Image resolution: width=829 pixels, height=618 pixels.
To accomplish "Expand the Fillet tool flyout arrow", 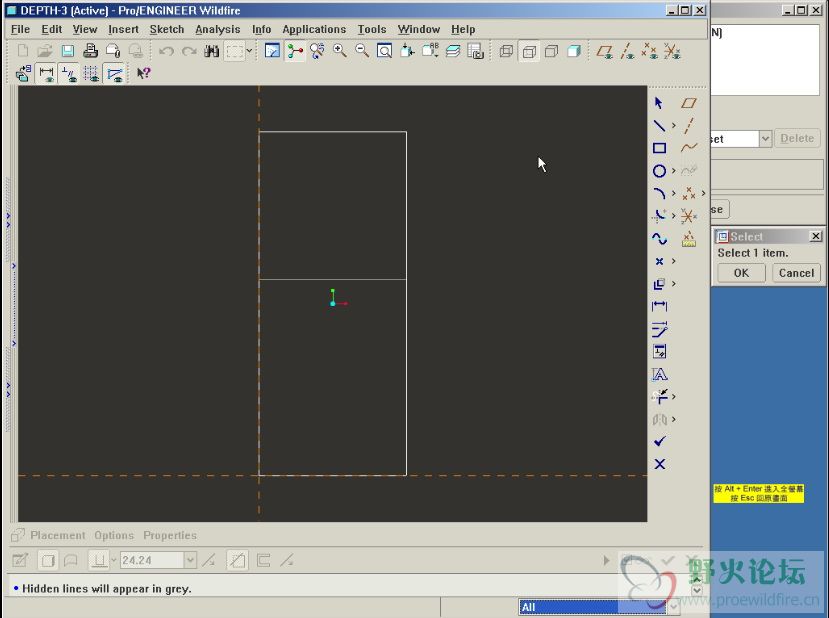I will pos(674,216).
